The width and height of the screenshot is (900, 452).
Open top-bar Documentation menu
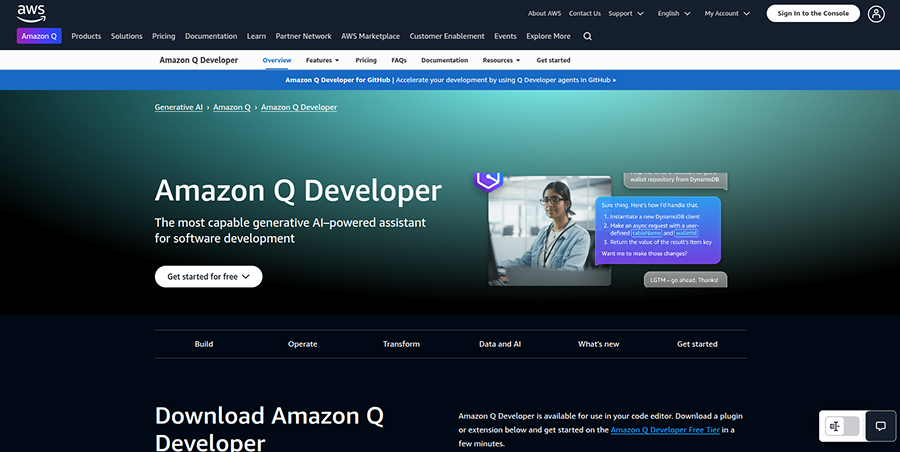click(211, 36)
